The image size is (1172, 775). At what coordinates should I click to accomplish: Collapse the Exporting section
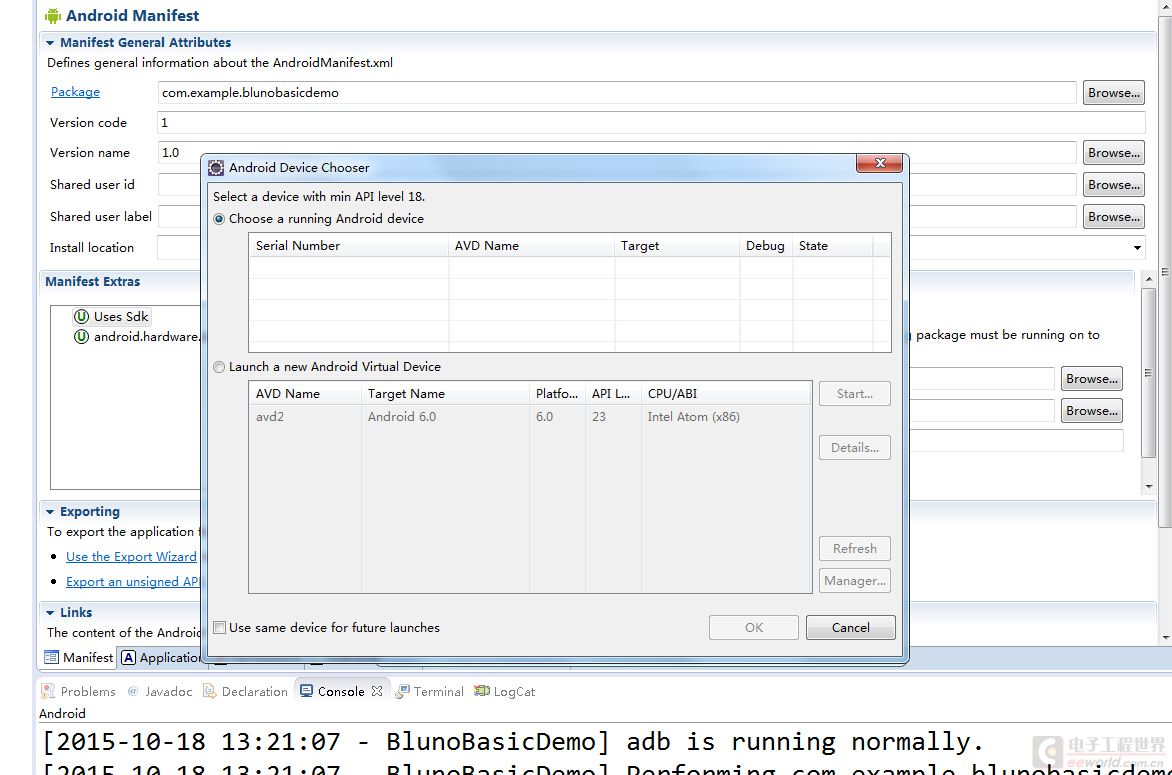click(x=50, y=512)
